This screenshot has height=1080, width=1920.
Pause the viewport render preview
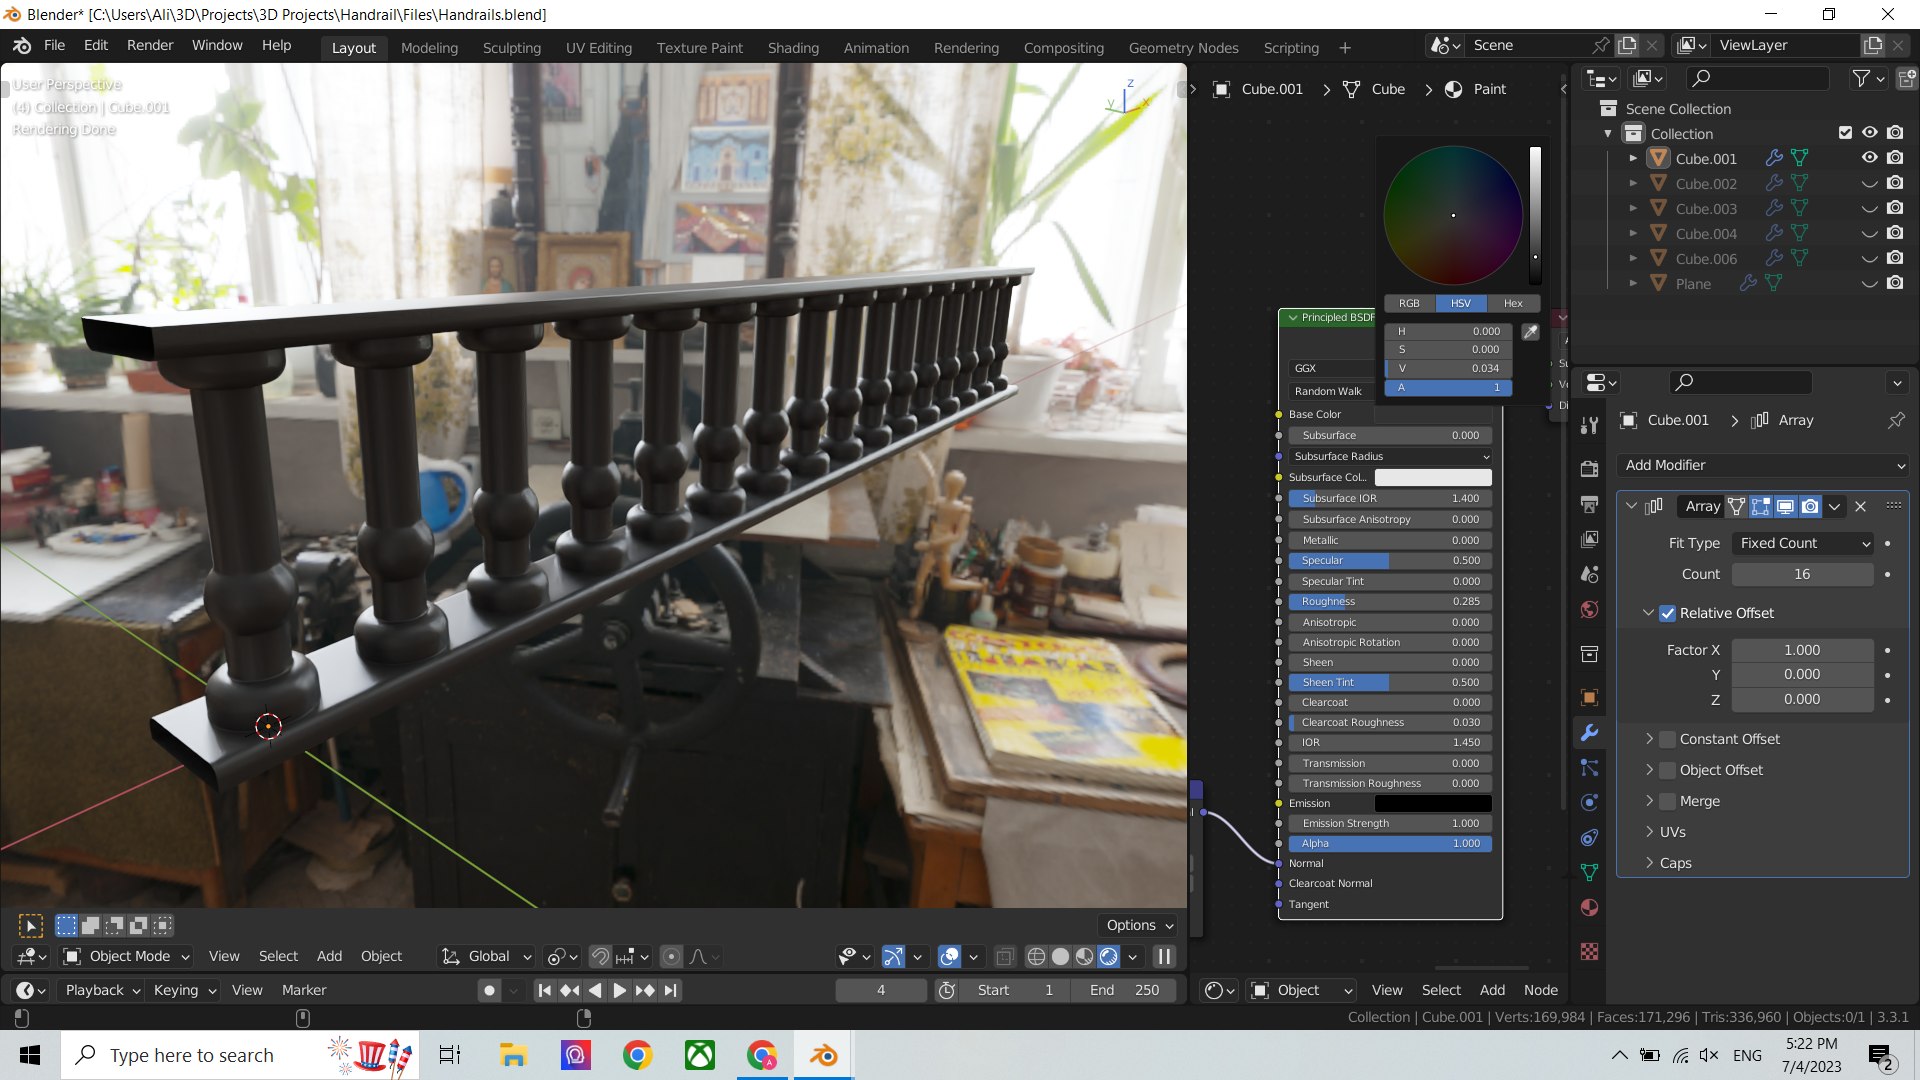click(1164, 957)
